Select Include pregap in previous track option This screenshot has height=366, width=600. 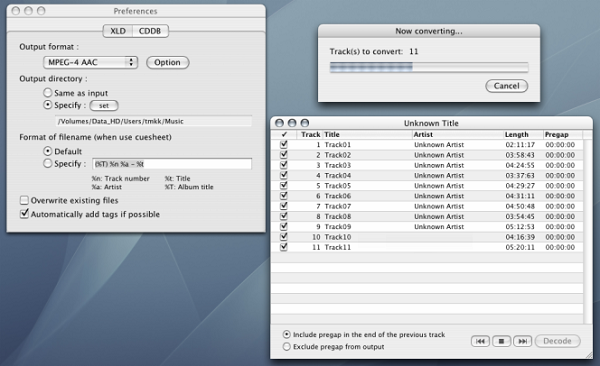pyautogui.click(x=287, y=334)
